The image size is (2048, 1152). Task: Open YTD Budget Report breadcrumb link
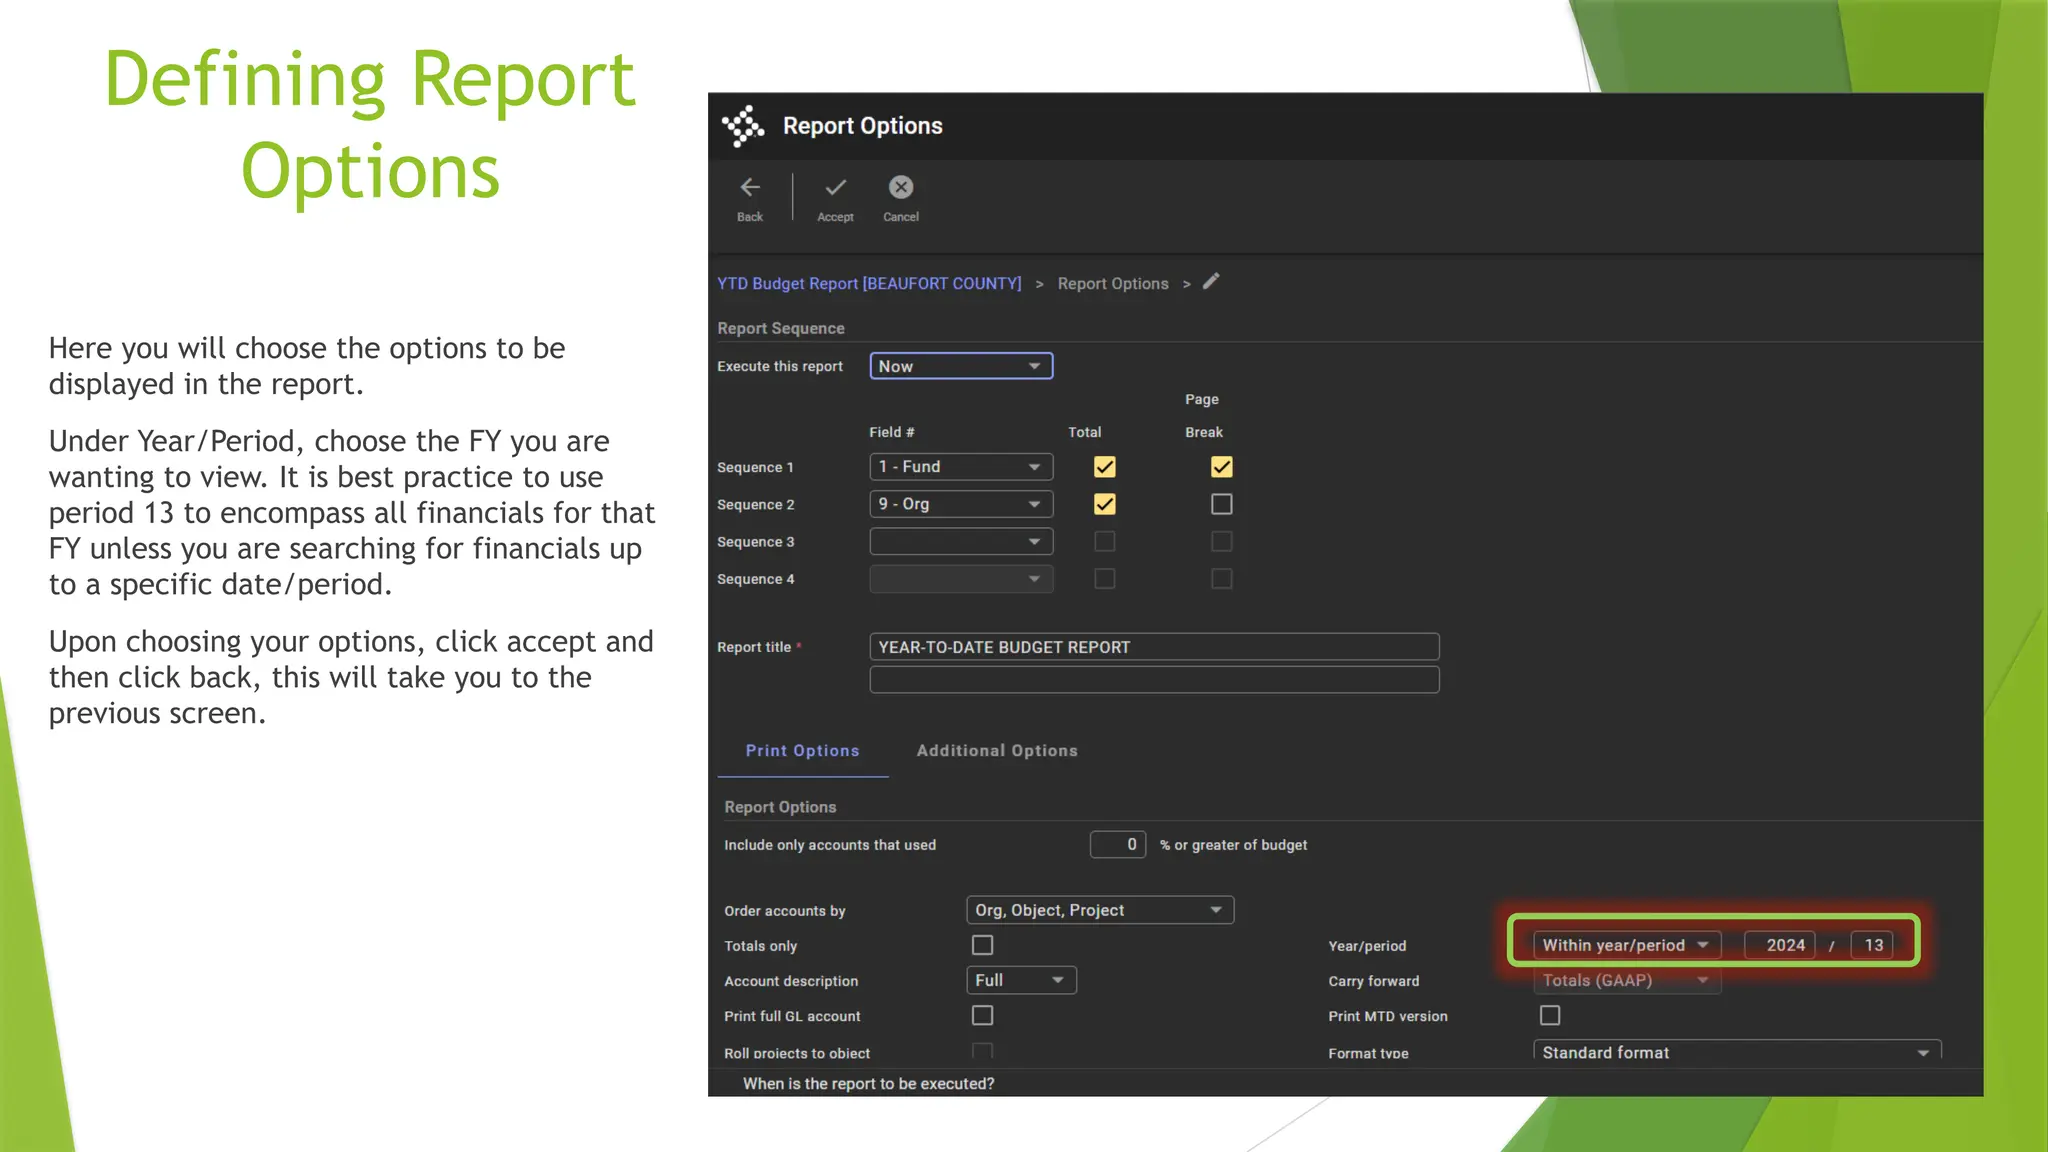869,284
